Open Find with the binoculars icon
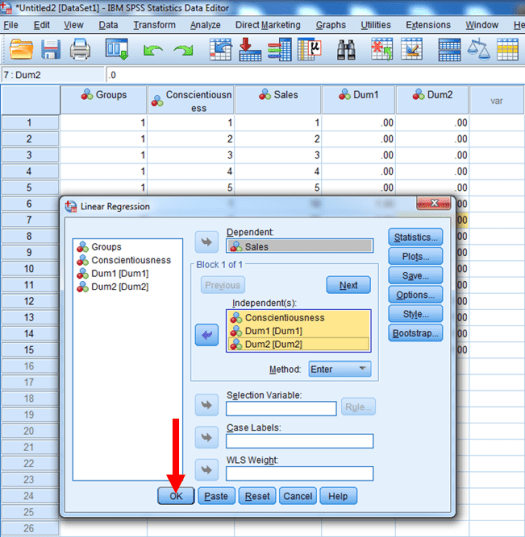 pos(346,50)
